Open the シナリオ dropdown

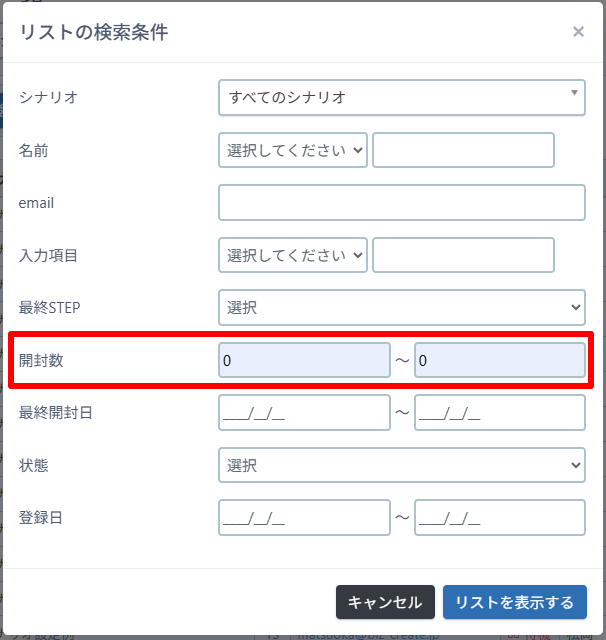[401, 98]
